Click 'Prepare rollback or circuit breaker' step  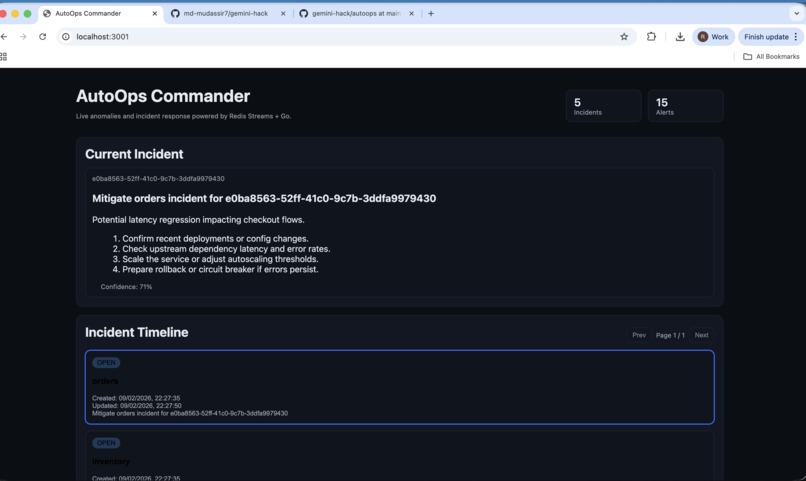(x=221, y=269)
